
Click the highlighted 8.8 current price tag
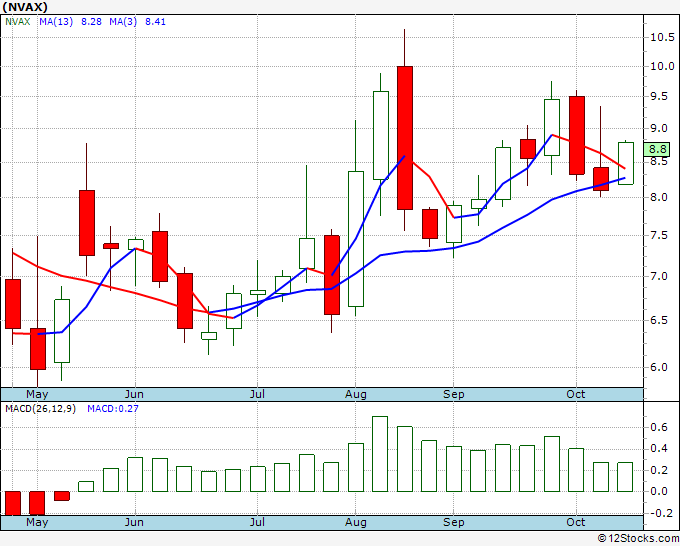click(657, 149)
